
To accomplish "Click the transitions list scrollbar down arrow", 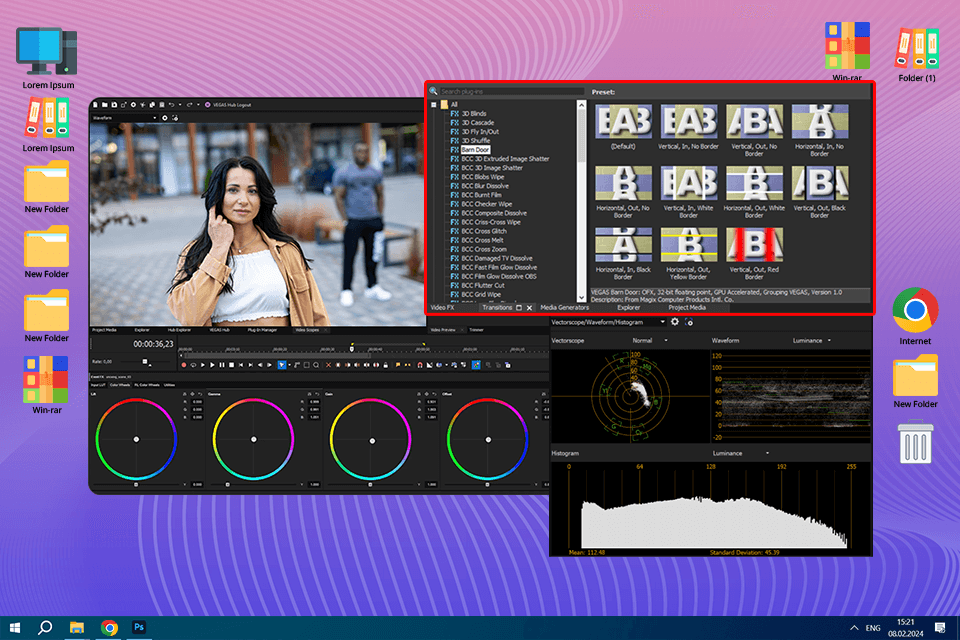I will (581, 298).
